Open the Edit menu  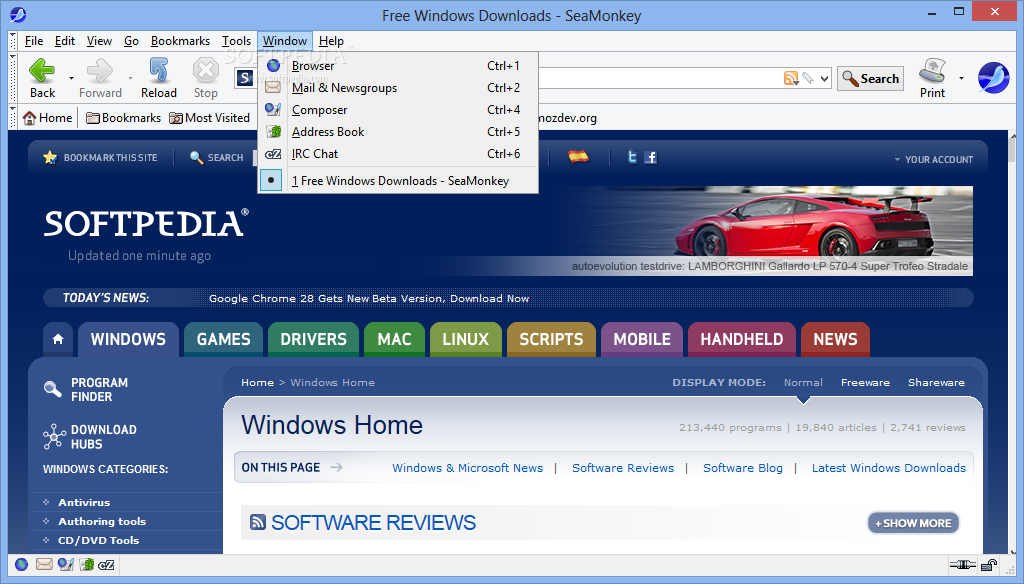click(65, 41)
